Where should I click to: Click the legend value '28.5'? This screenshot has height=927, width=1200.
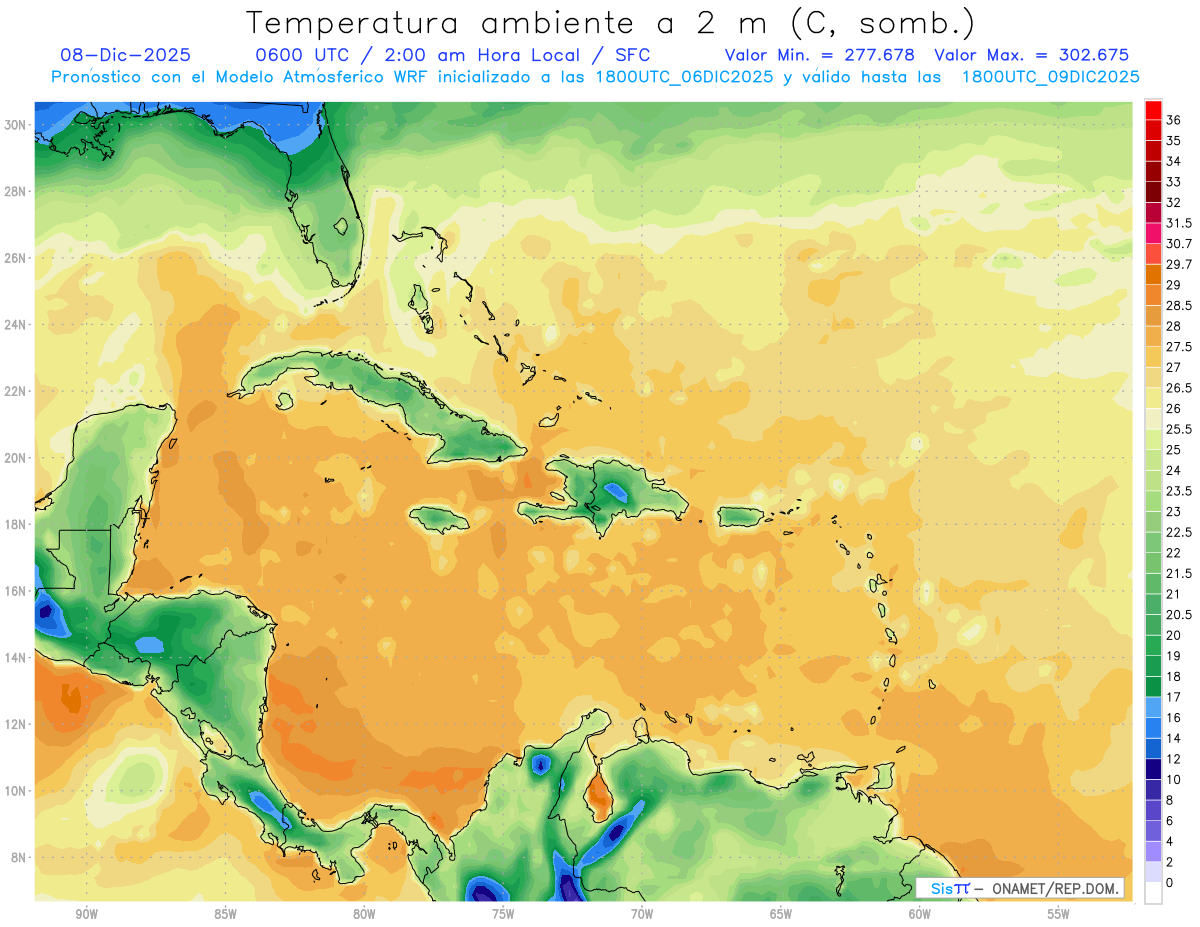1179,306
